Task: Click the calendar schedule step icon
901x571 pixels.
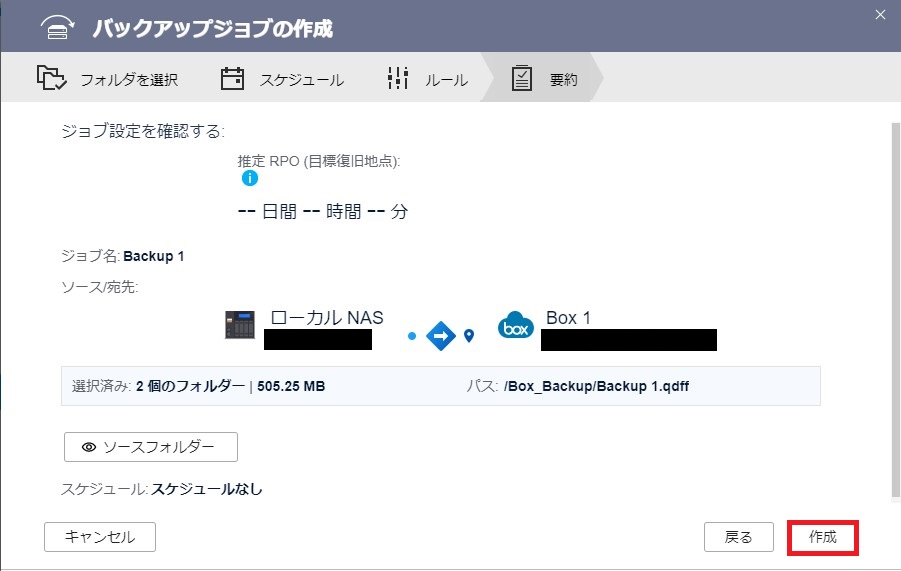Action: (x=232, y=78)
